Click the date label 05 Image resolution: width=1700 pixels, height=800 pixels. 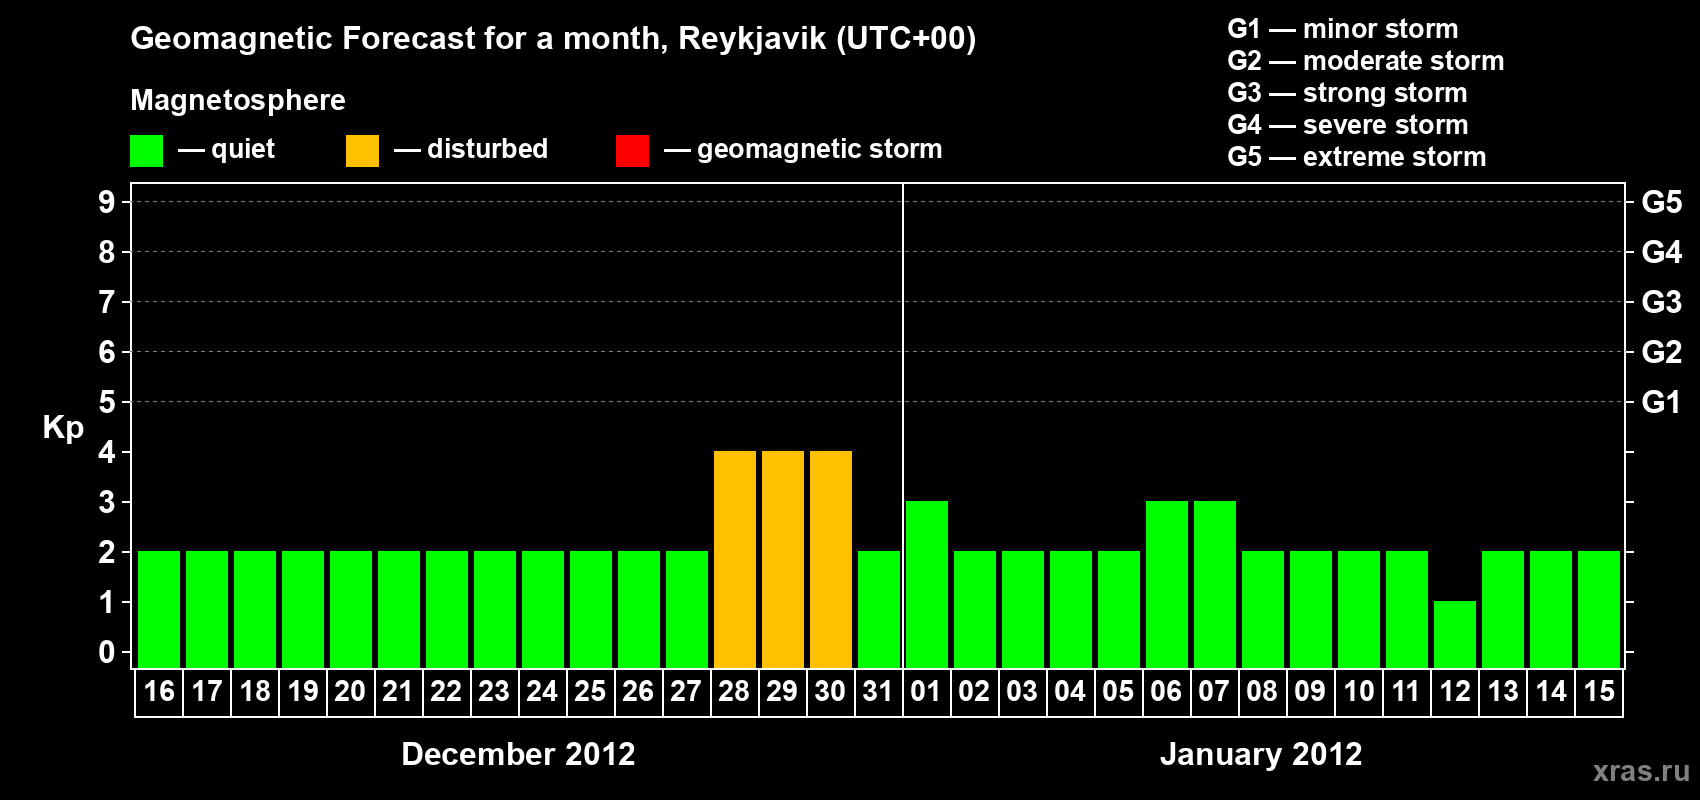coord(1118,692)
